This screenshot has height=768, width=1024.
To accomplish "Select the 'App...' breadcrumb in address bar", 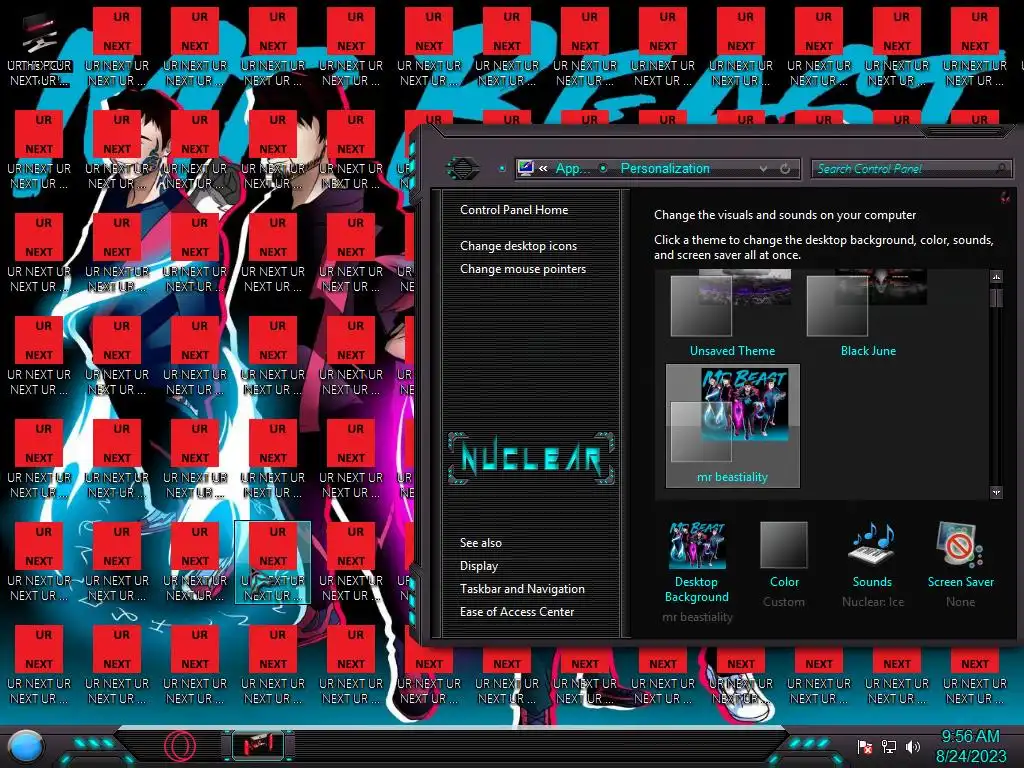I will (x=572, y=168).
